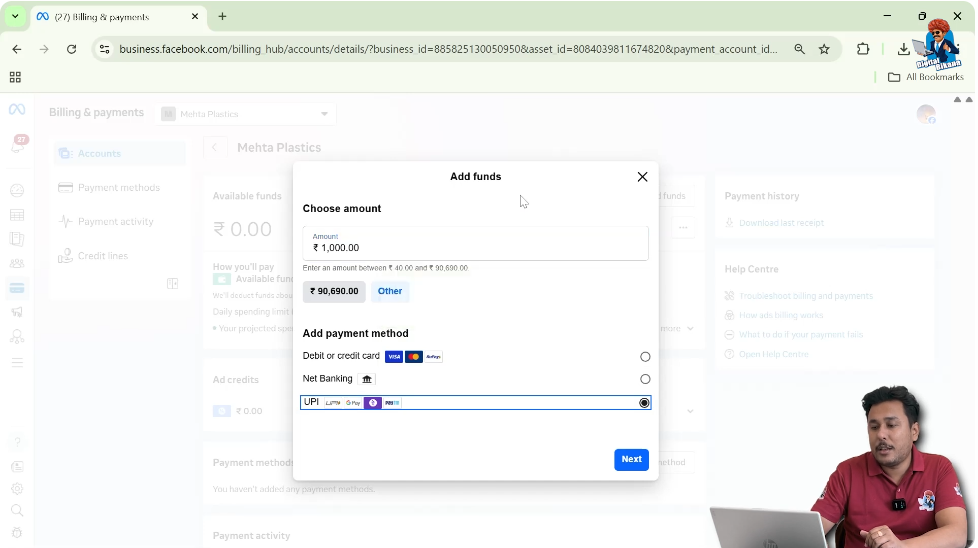Select Debit or credit card radio button

645,357
